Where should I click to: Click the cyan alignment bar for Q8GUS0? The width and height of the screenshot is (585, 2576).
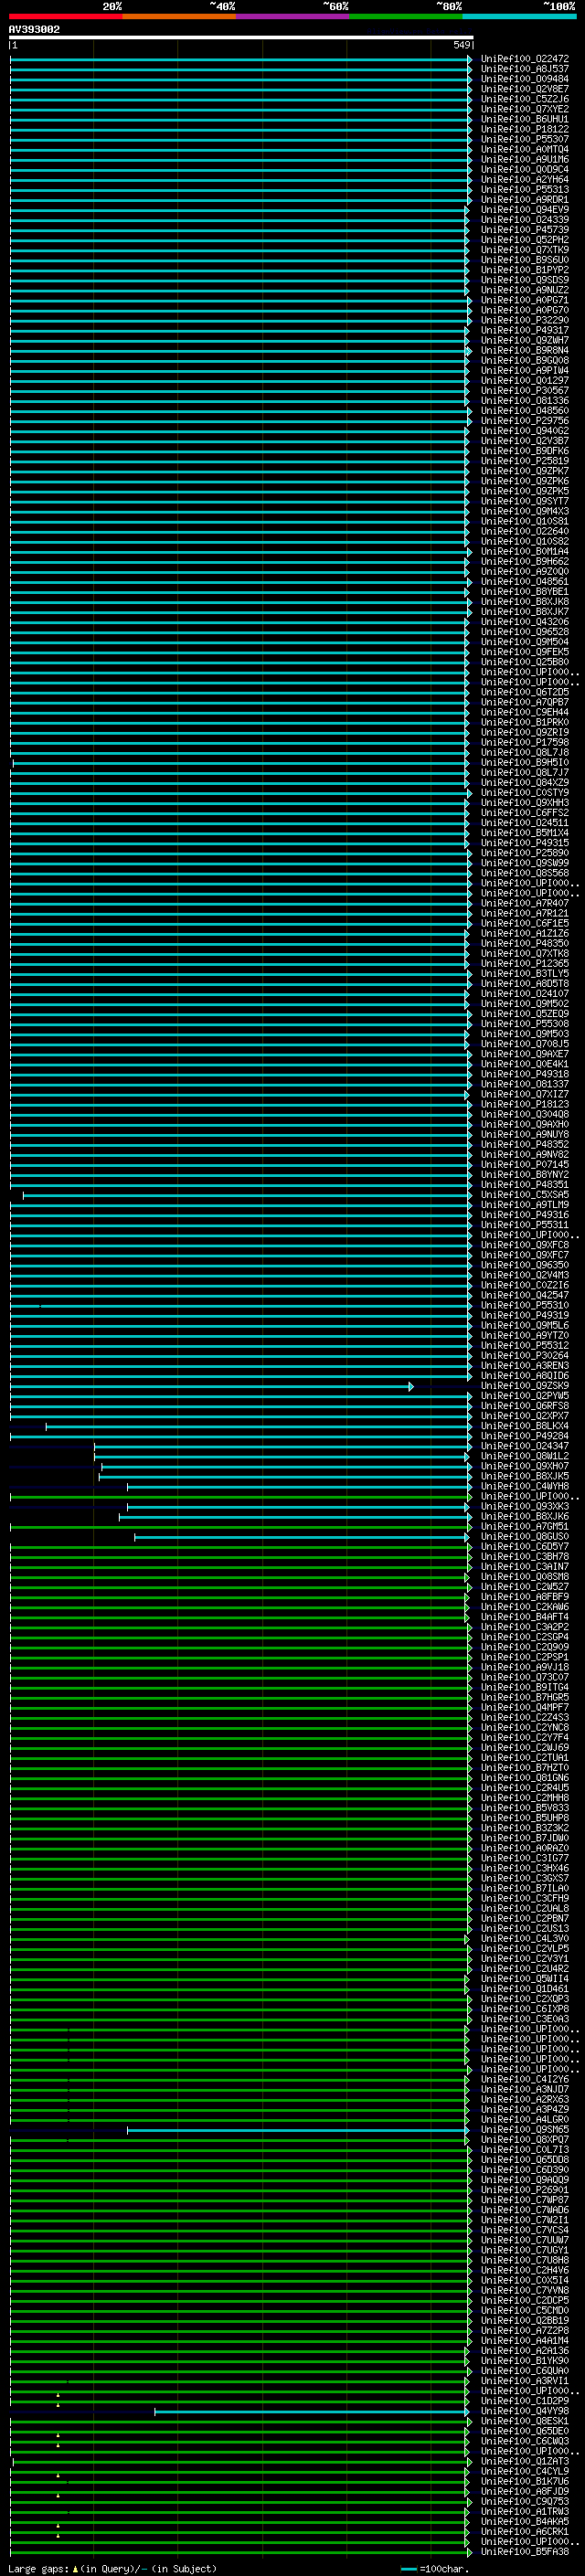coord(302,1537)
